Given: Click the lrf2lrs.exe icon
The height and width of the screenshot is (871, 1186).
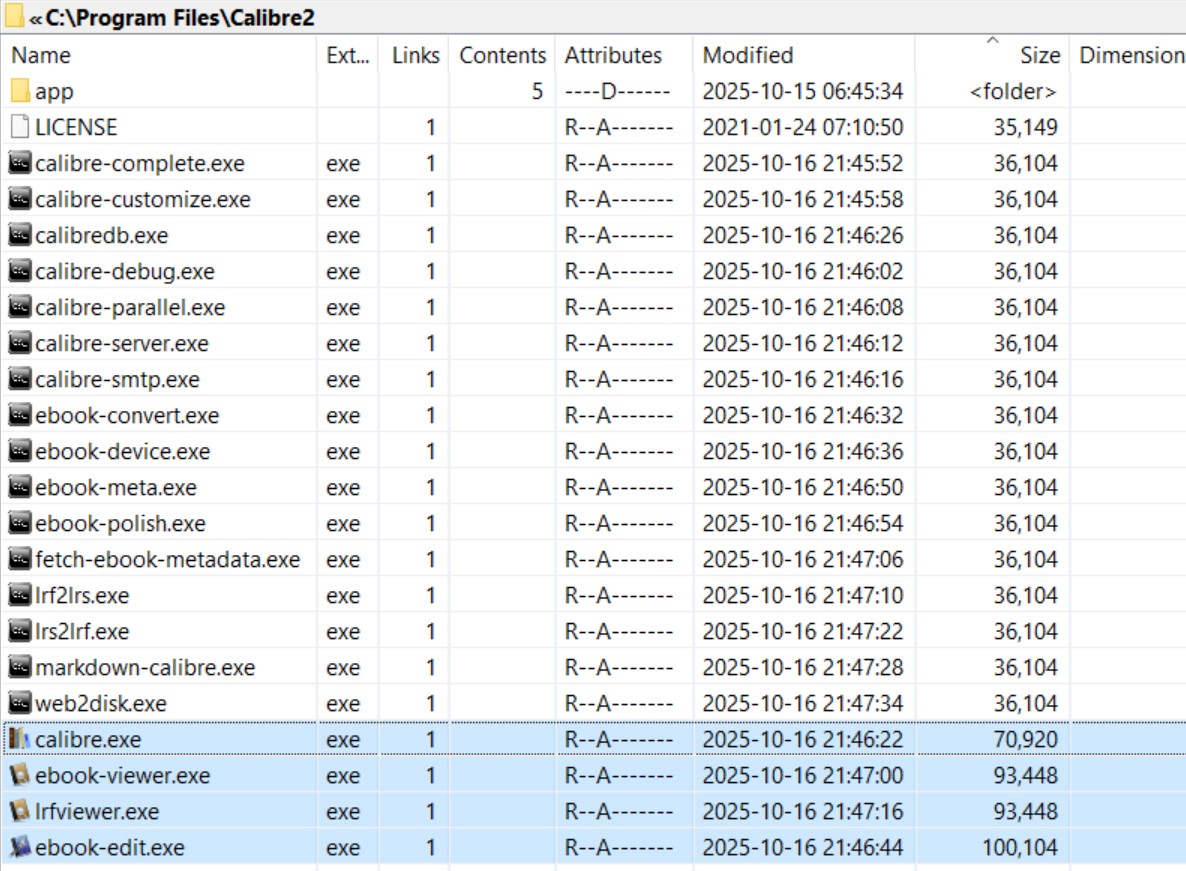Looking at the screenshot, I should [20, 595].
